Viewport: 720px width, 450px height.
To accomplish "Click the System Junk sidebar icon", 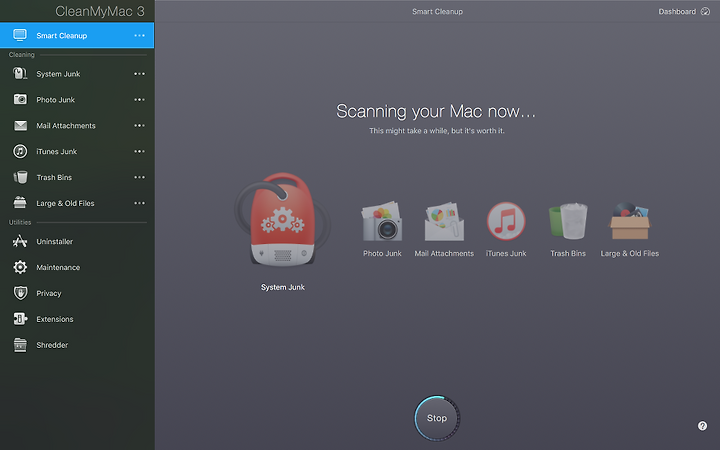I will point(20,73).
